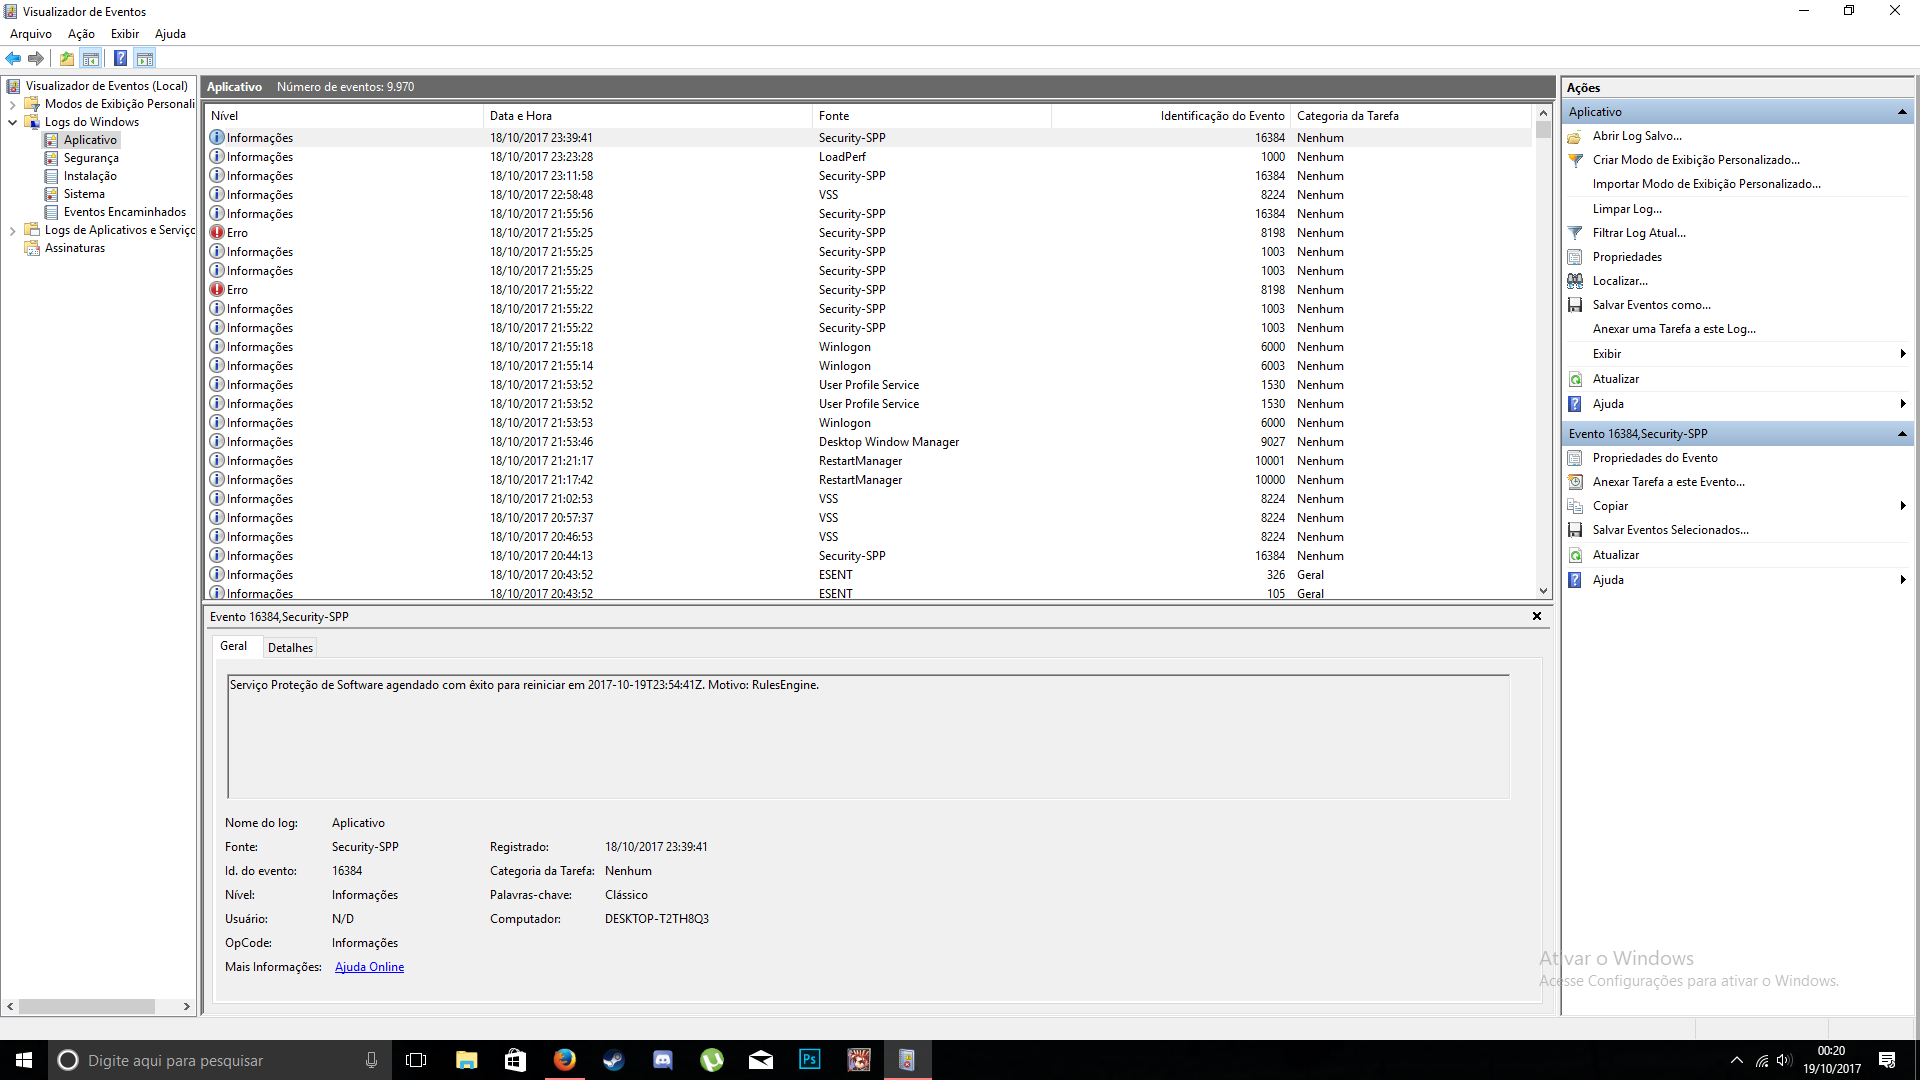Click Criar Modo de Exibição Personalizado

coord(1696,160)
